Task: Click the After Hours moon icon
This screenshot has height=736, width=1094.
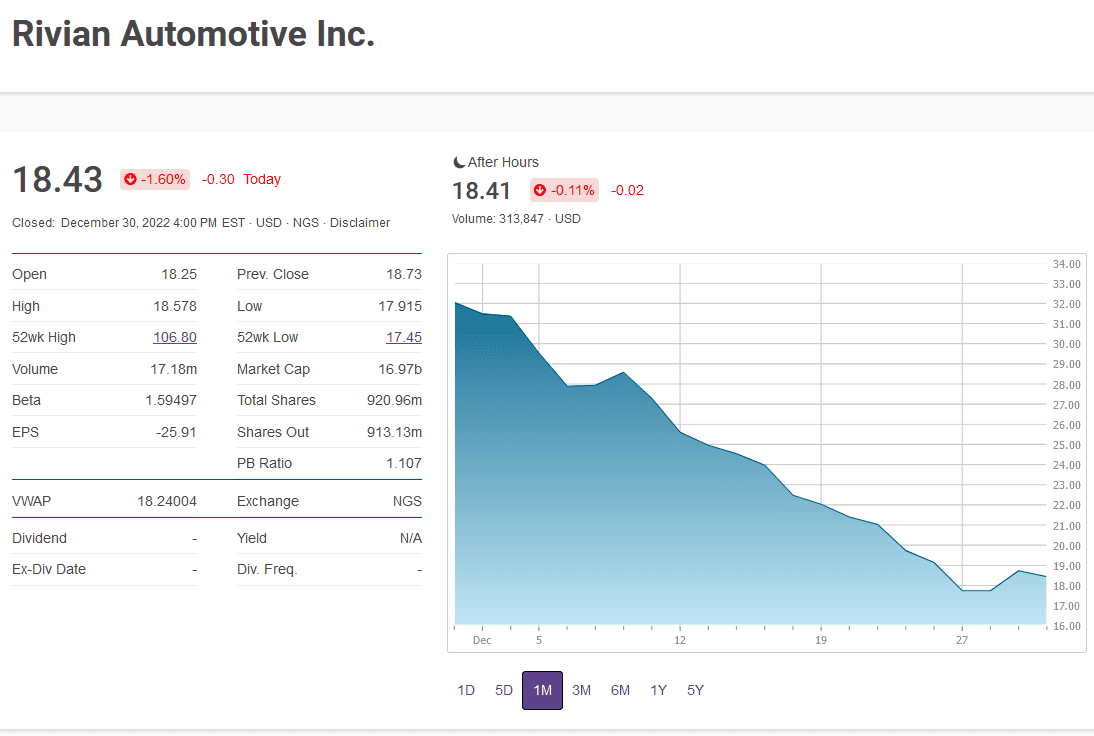Action: pyautogui.click(x=458, y=162)
